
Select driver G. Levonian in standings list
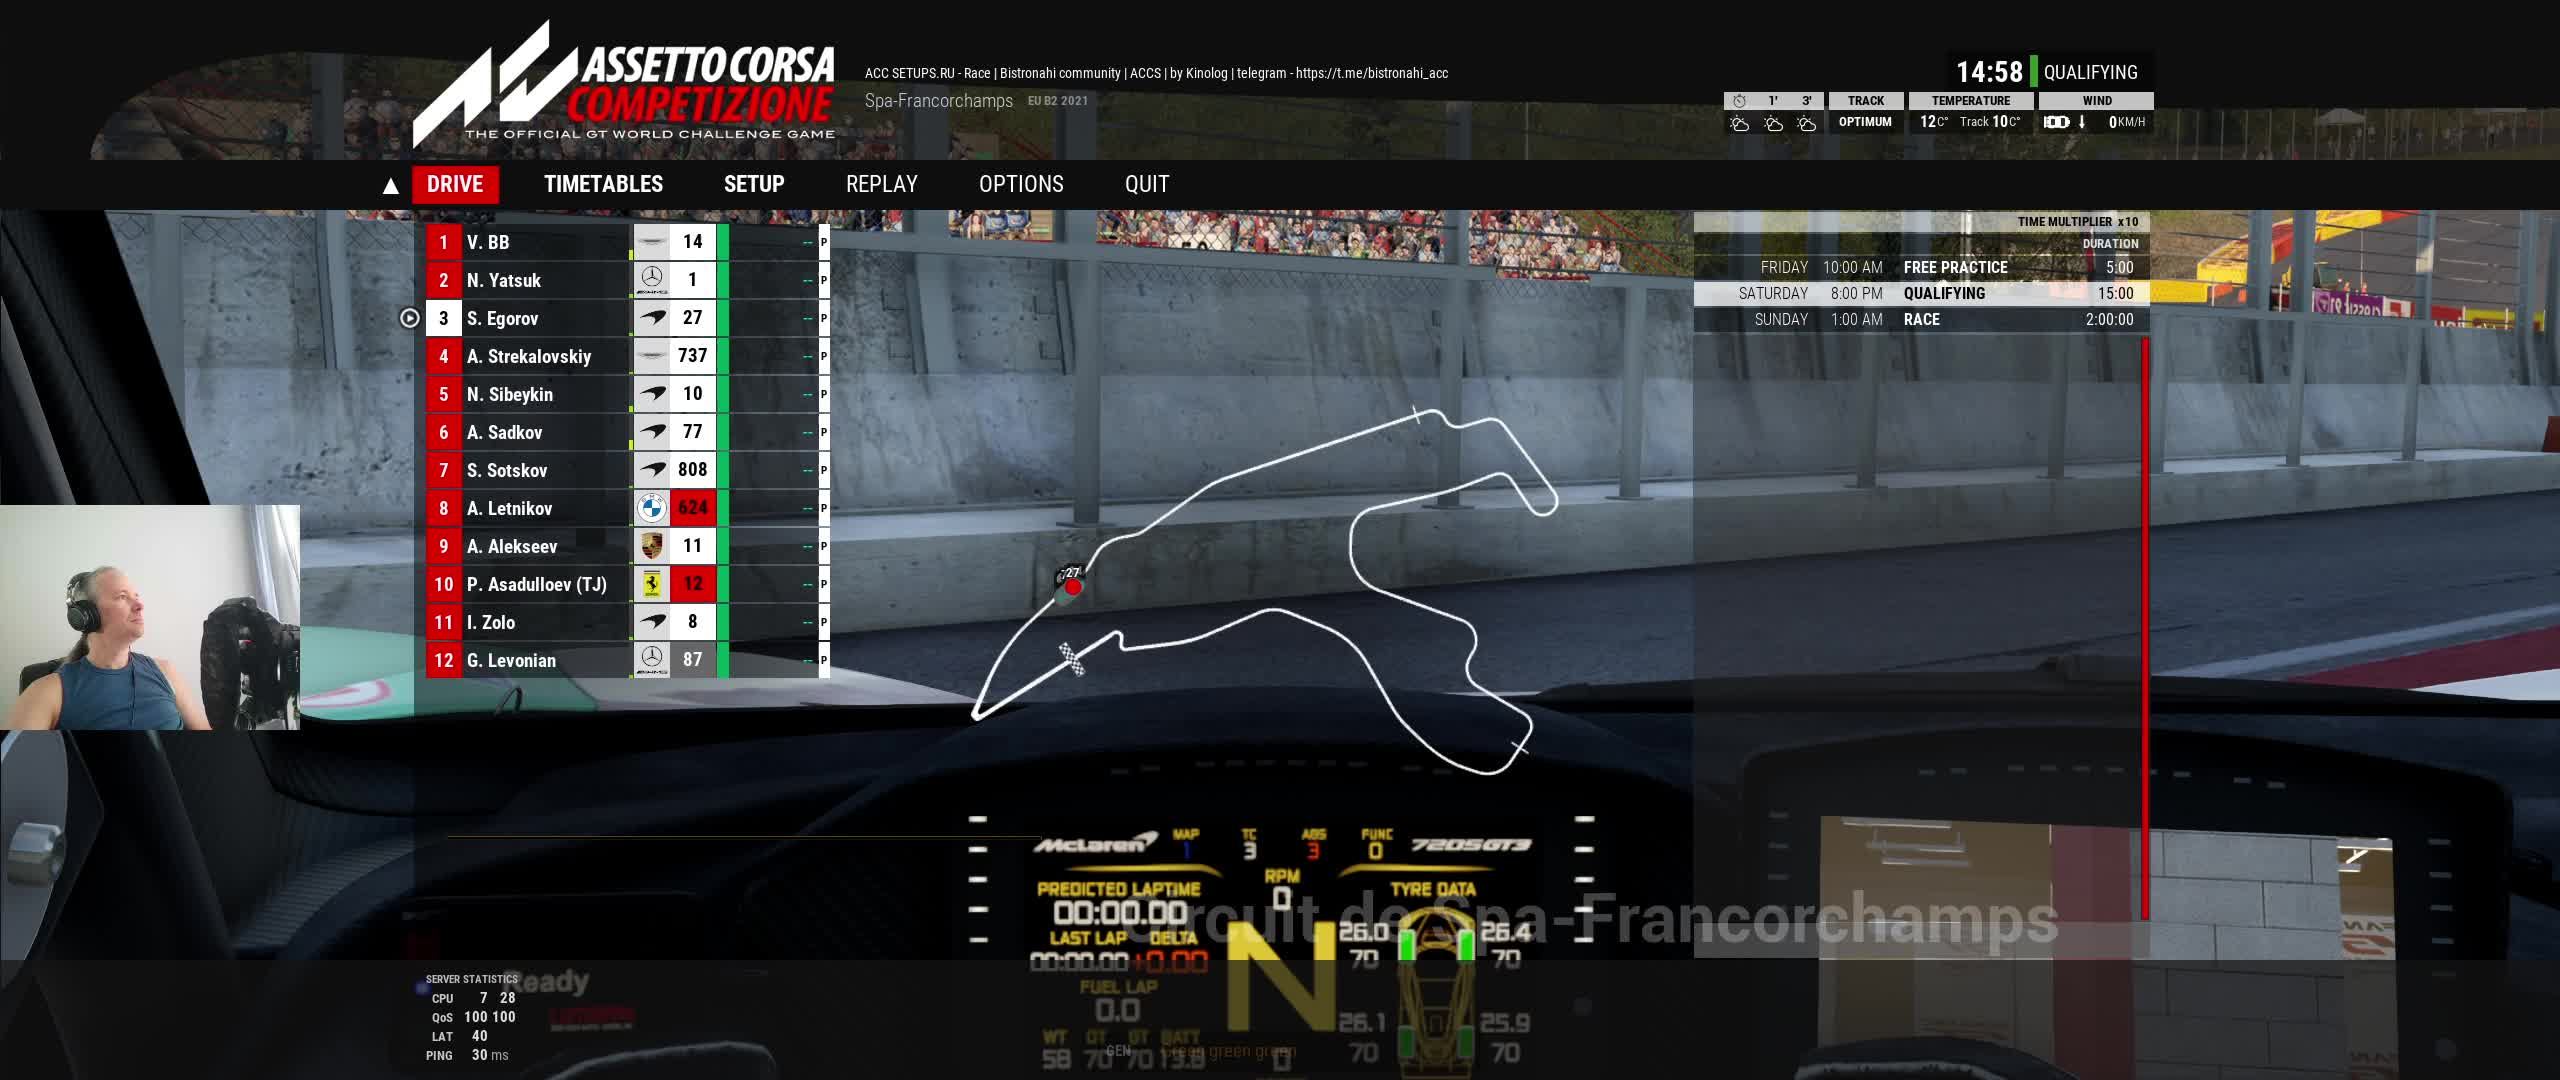point(511,660)
